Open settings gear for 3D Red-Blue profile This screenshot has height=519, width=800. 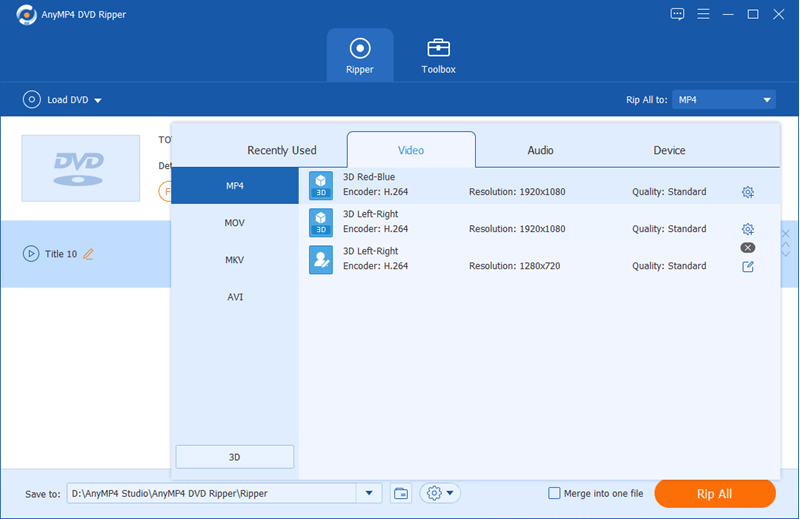(747, 192)
